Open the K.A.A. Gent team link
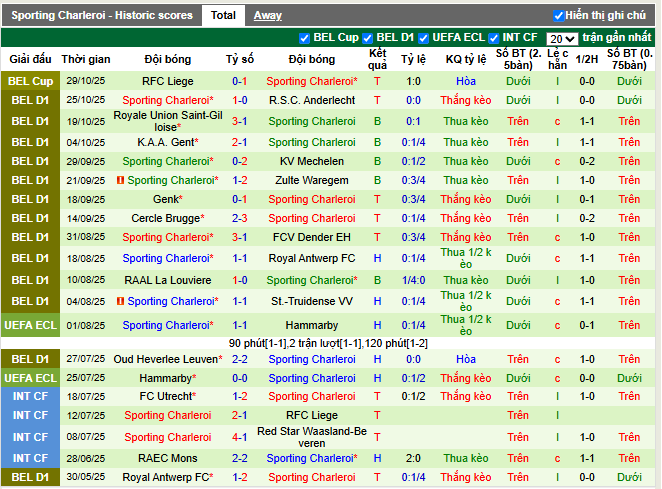This screenshot has width=662, height=489. (166, 143)
